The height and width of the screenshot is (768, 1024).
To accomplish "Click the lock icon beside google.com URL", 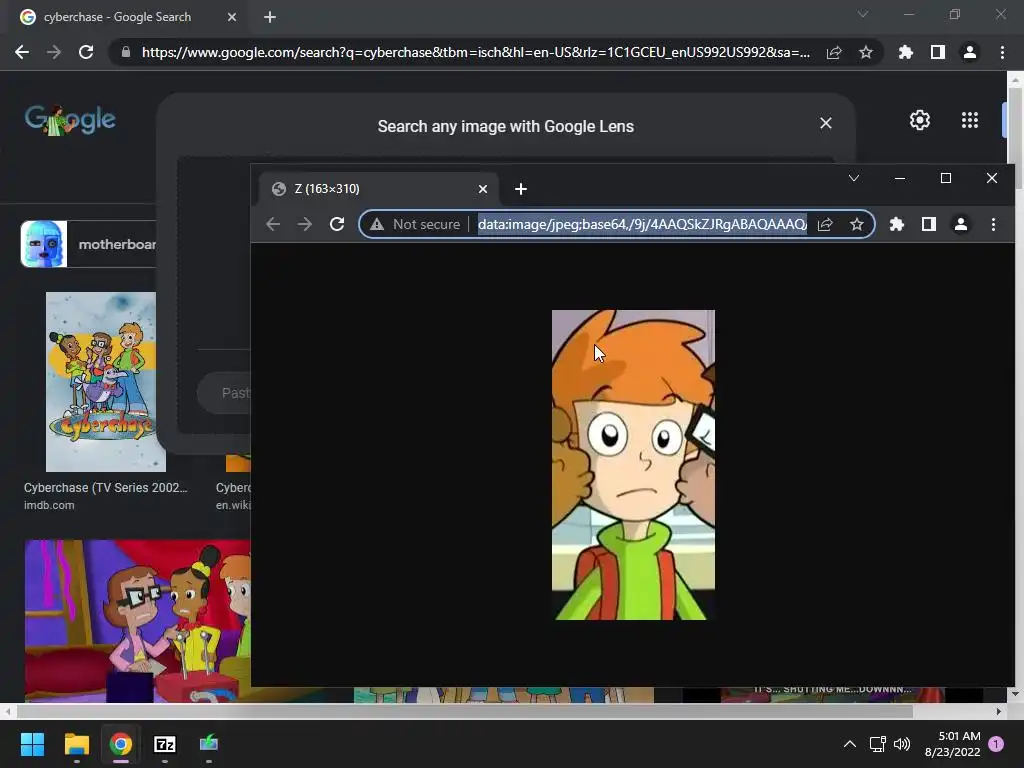I will click(x=126, y=52).
